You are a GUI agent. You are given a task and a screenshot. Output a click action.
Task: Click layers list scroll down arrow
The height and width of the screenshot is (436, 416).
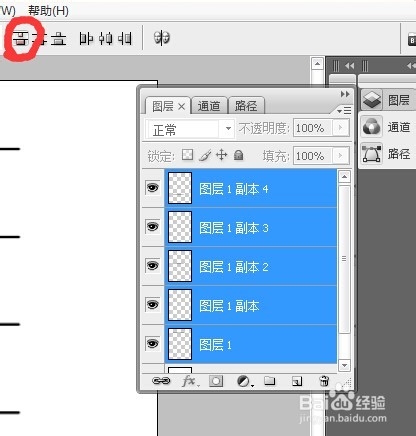[344, 366]
